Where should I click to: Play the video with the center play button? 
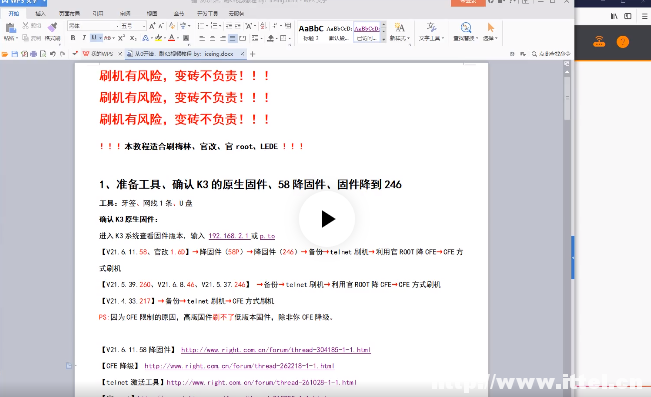pyautogui.click(x=327, y=219)
